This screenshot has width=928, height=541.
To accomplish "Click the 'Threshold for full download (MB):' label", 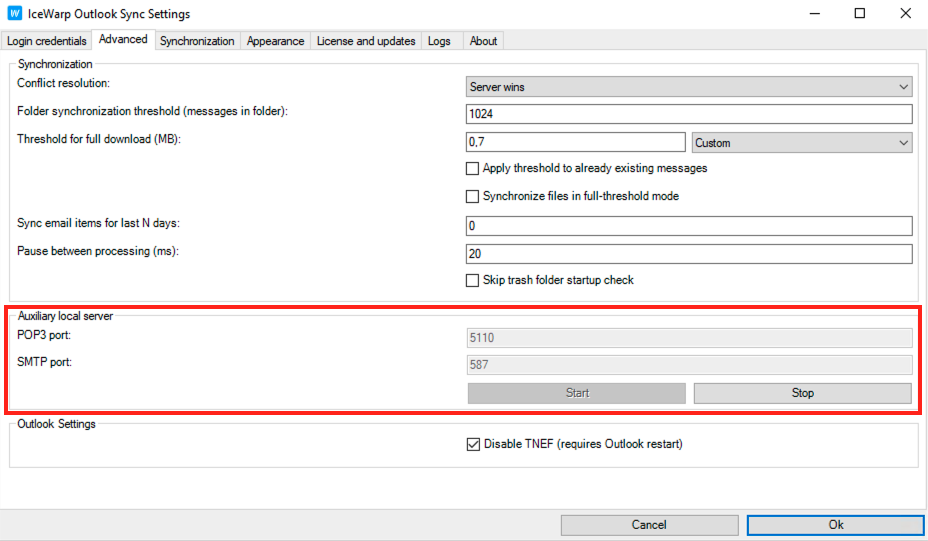I will (x=99, y=139).
